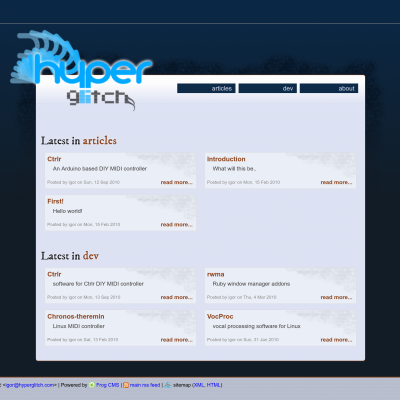Open the Frog CMS link
The width and height of the screenshot is (400, 400).
tap(108, 385)
